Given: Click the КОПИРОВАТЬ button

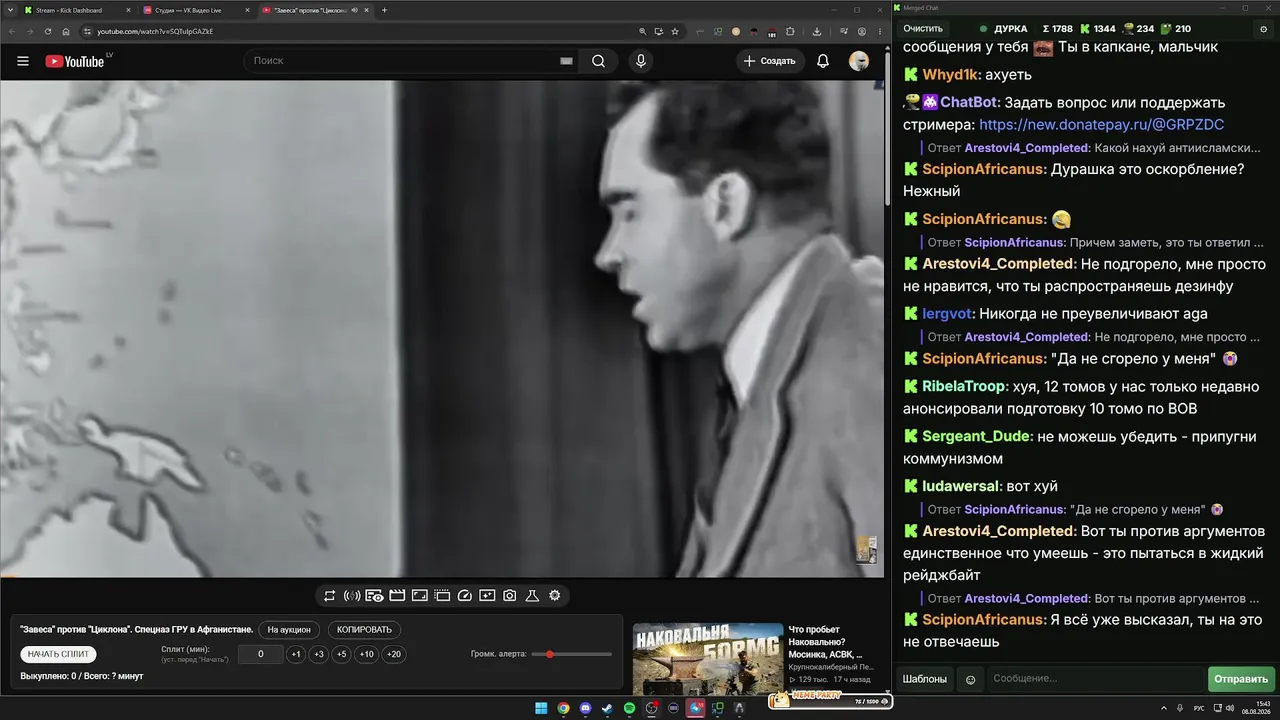Looking at the screenshot, I should (x=364, y=630).
